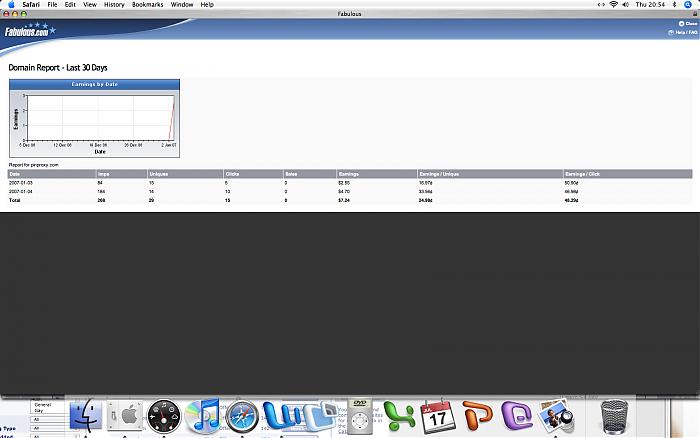This screenshot has width=700, height=438.
Task: Click the Total row label
Action: point(15,200)
